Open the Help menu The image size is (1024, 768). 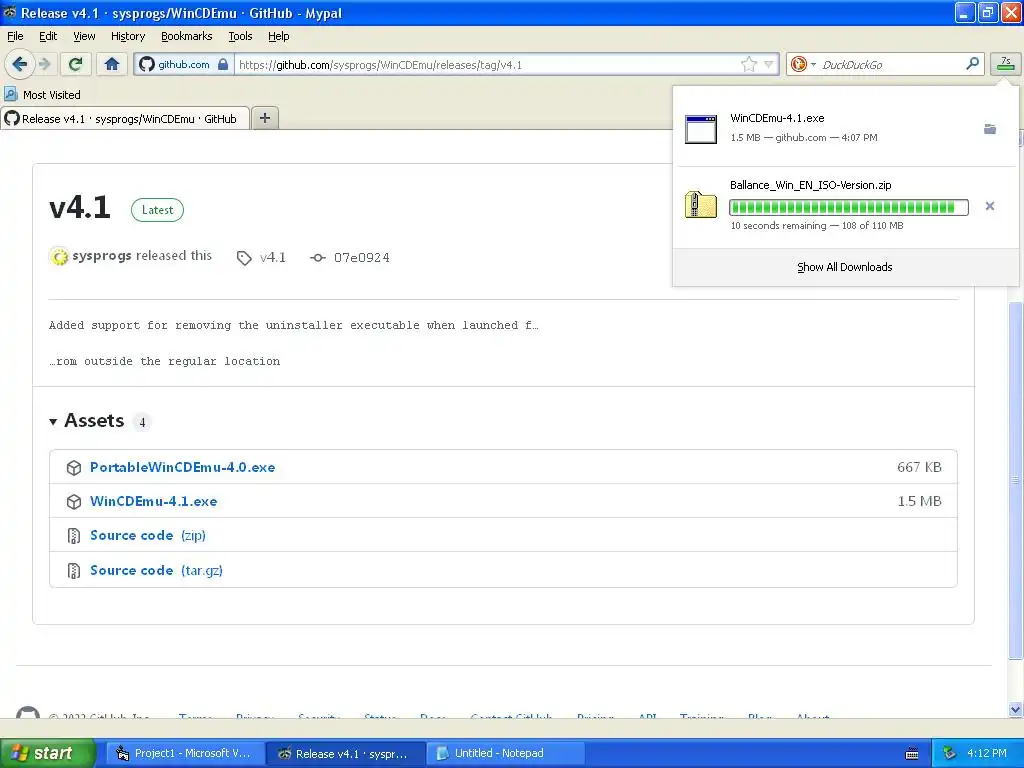coord(278,36)
